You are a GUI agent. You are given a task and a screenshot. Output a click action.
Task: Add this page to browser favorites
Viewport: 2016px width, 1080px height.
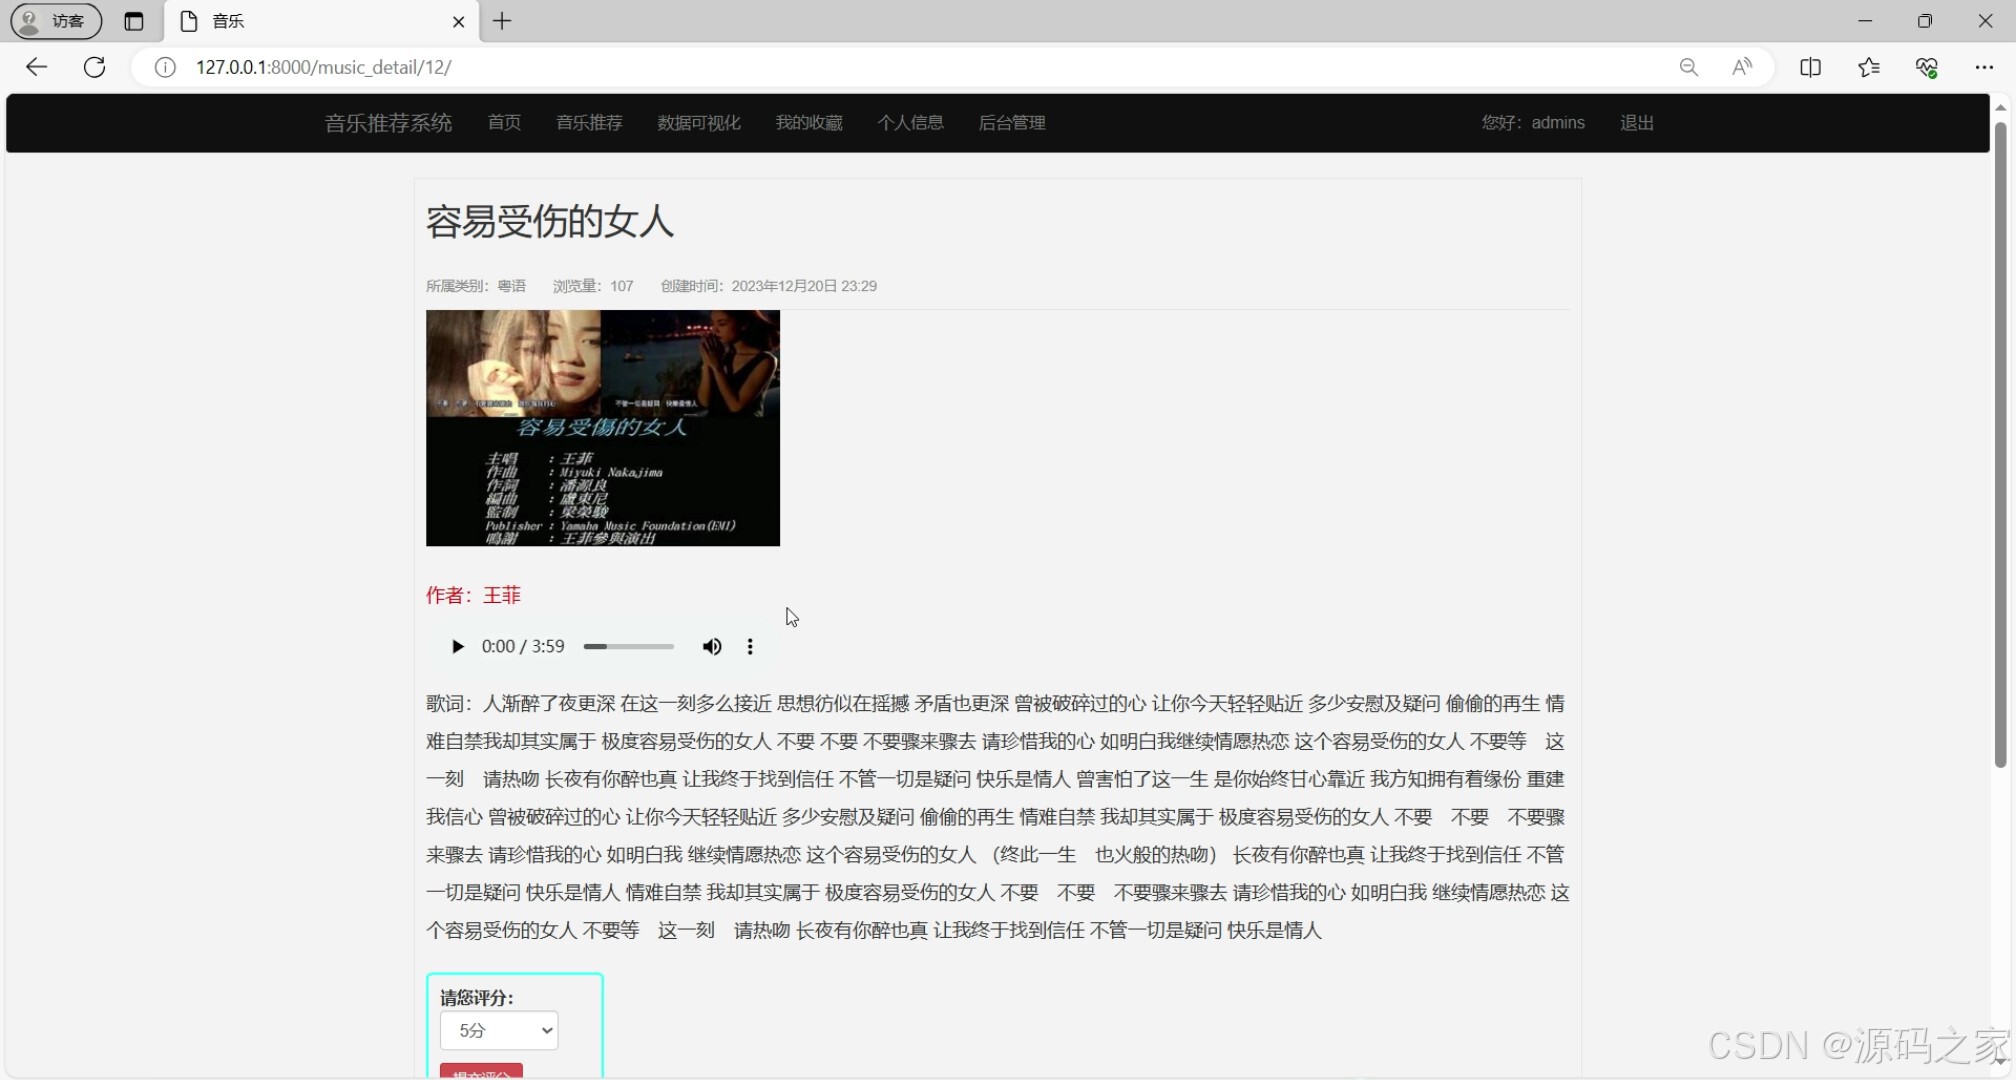point(1869,67)
